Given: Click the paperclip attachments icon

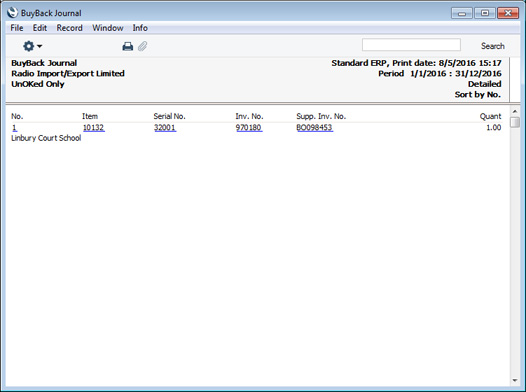Looking at the screenshot, I should [x=143, y=46].
